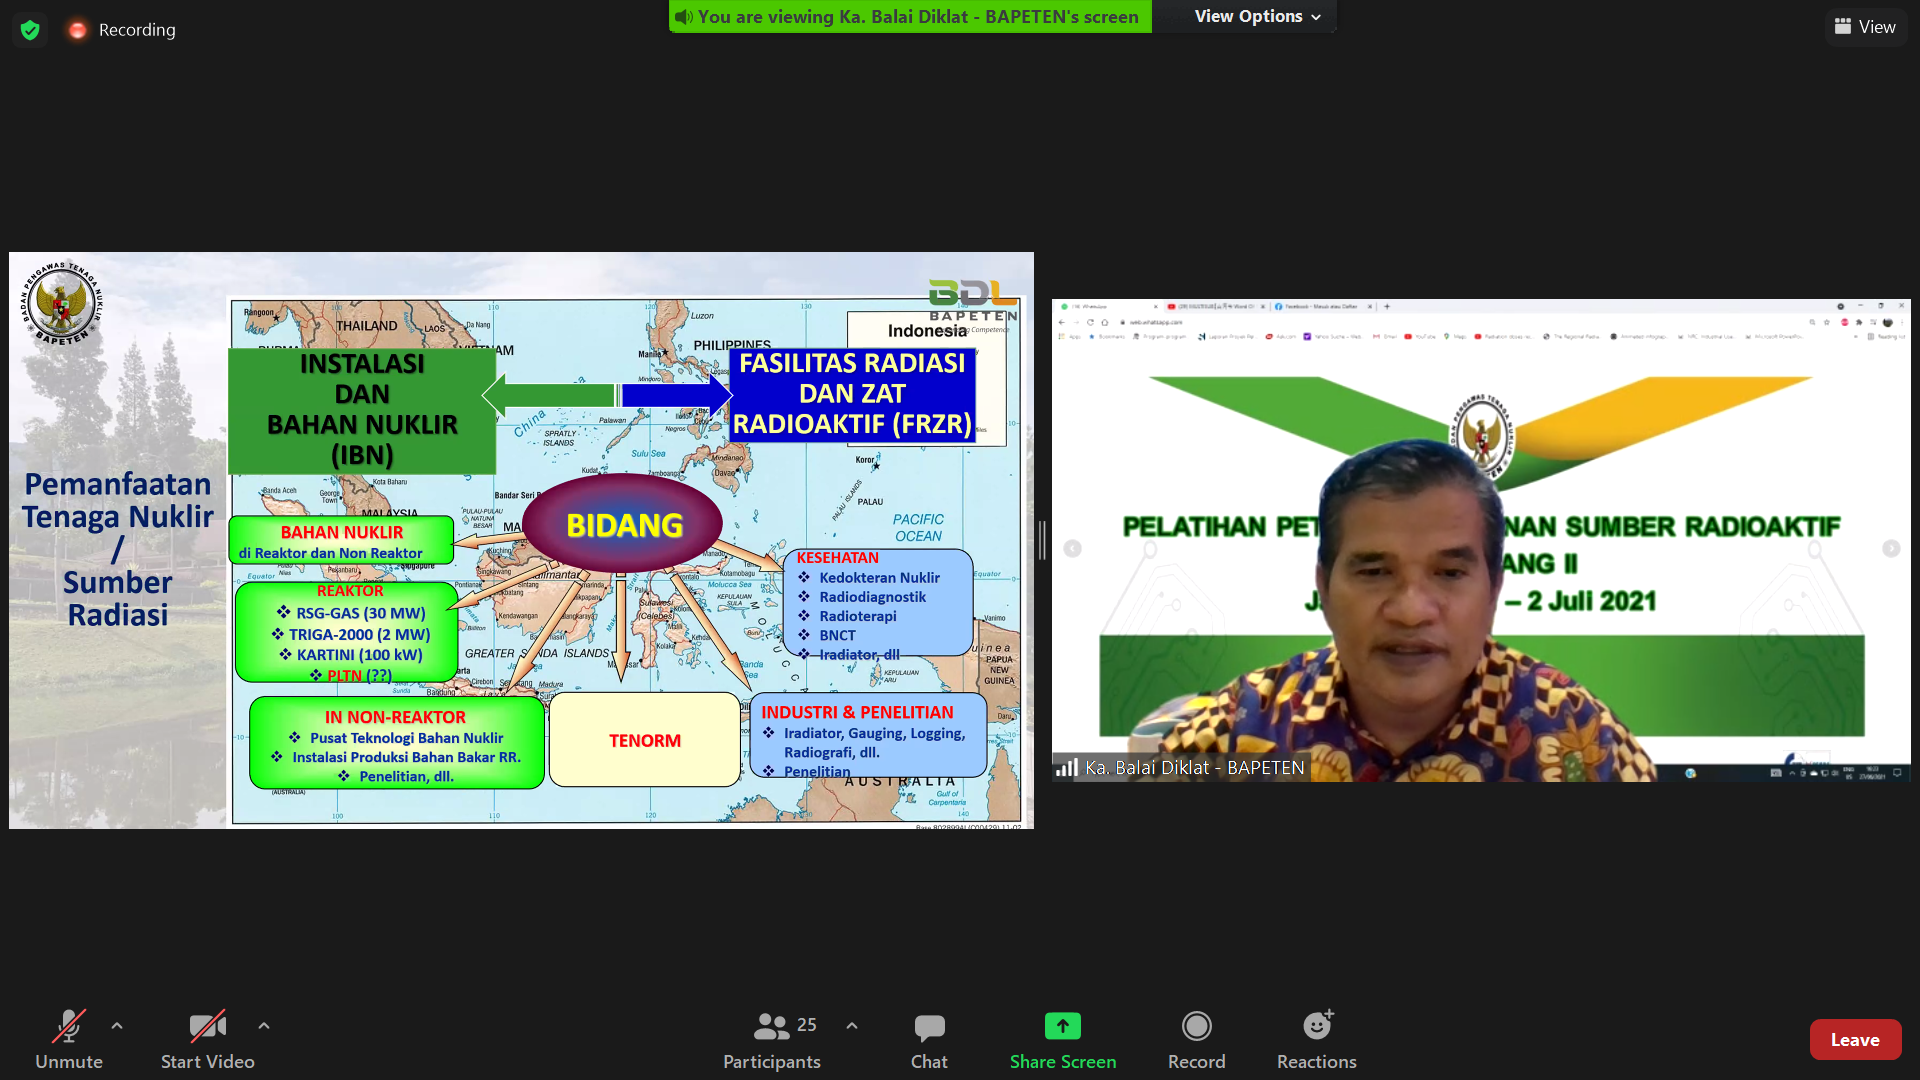The width and height of the screenshot is (1920, 1080).
Task: Click the 'RSG-GAS (30 MW)' item
Action: (x=360, y=613)
